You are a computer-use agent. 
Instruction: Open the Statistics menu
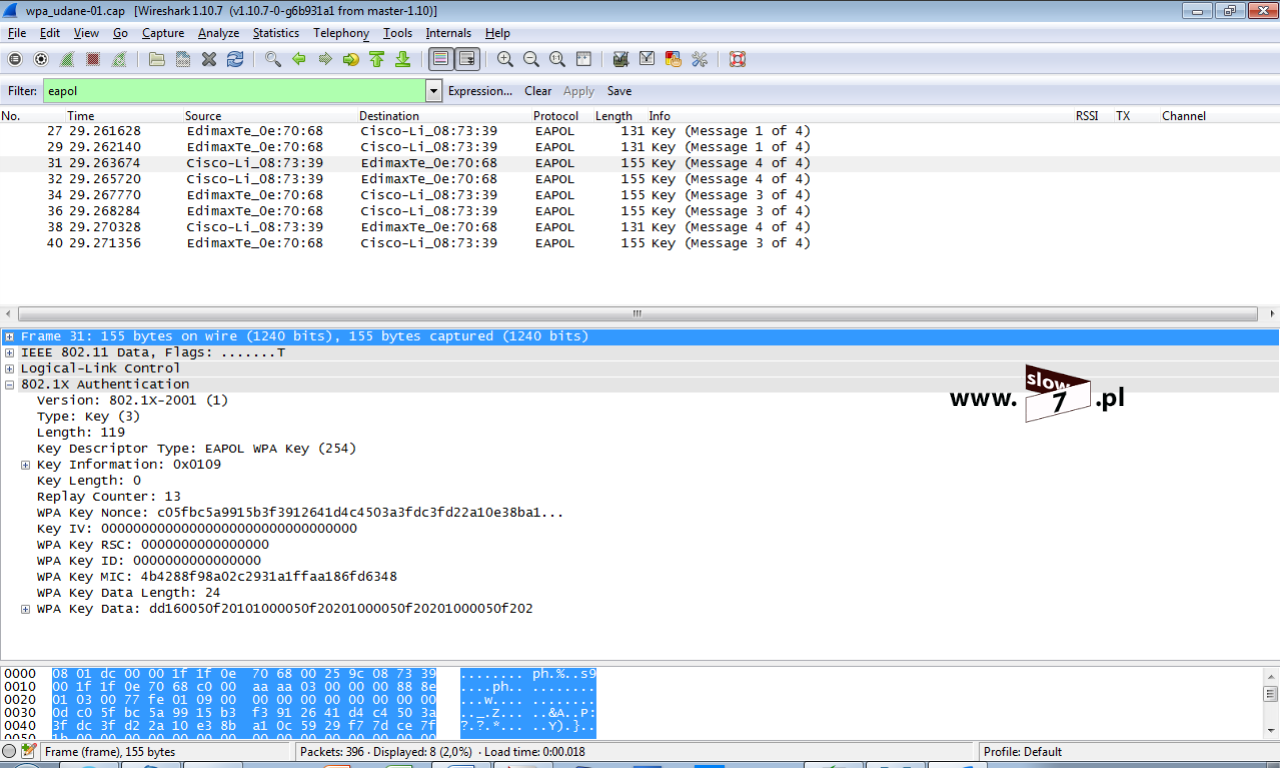(276, 33)
